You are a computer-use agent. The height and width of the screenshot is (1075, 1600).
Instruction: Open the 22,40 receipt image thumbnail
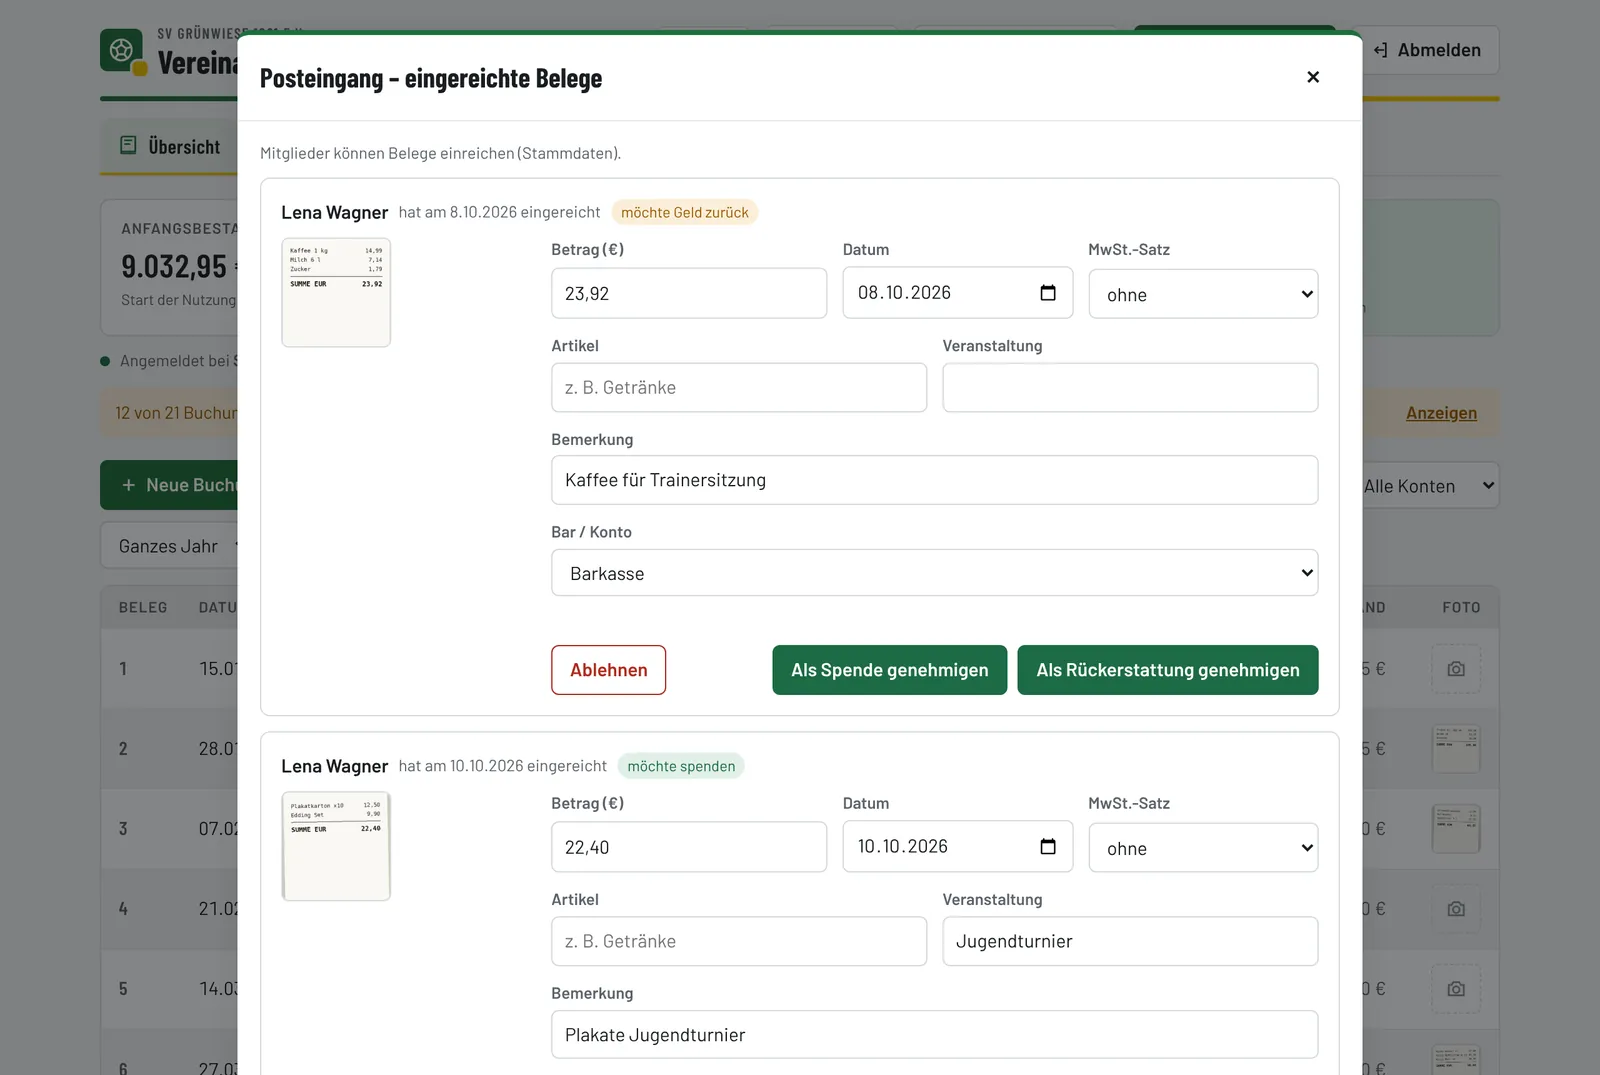click(336, 846)
